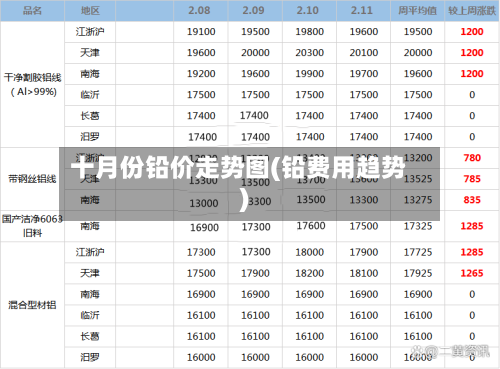The image size is (500, 369).
Task: Click 南海 region in 国产洁净6063旧料 row
Action: pyautogui.click(x=90, y=226)
